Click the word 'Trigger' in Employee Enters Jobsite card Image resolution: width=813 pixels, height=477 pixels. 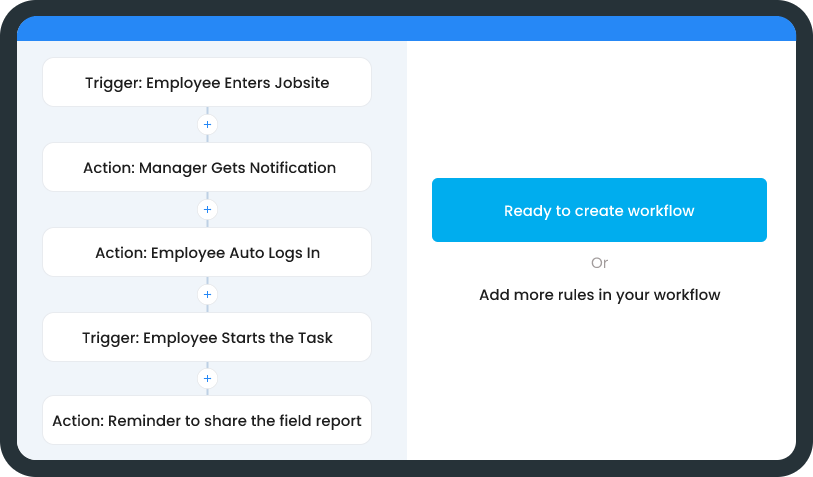point(112,82)
